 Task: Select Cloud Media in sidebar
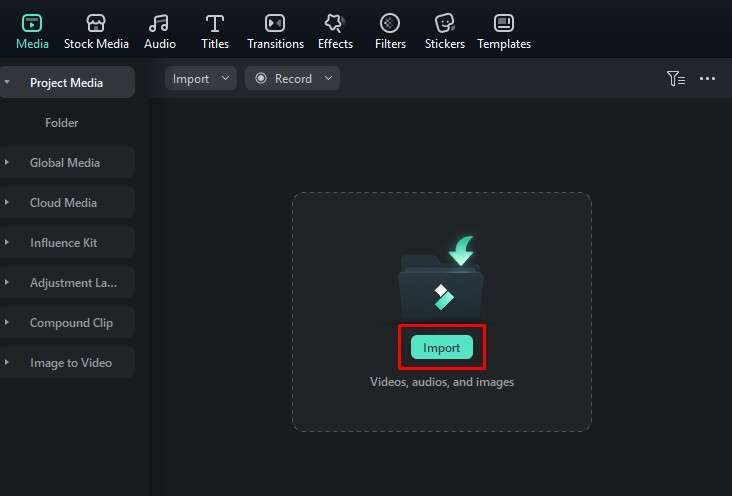[x=67, y=202]
